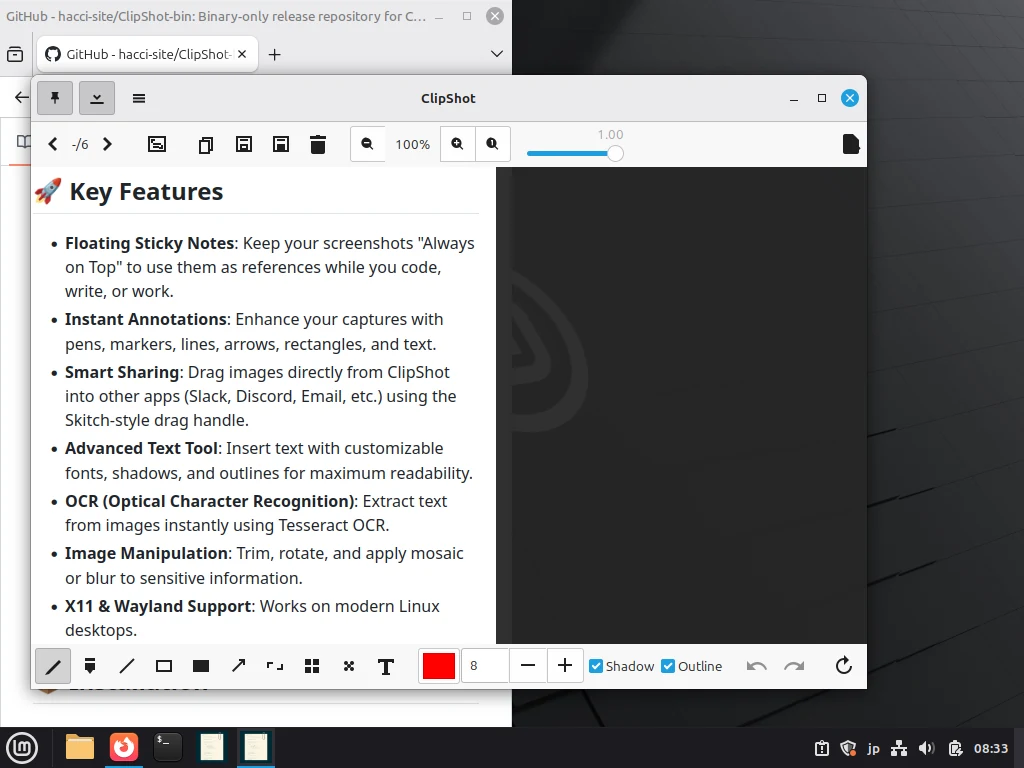The width and height of the screenshot is (1024, 768).
Task: Open a new browser tab
Action: click(275, 55)
